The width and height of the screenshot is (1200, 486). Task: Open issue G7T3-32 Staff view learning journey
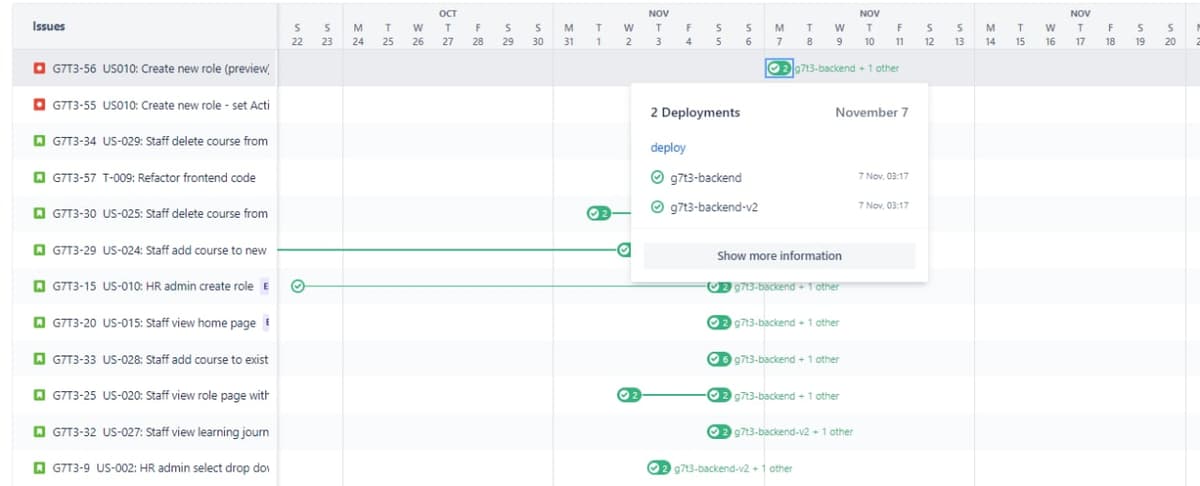pos(160,432)
